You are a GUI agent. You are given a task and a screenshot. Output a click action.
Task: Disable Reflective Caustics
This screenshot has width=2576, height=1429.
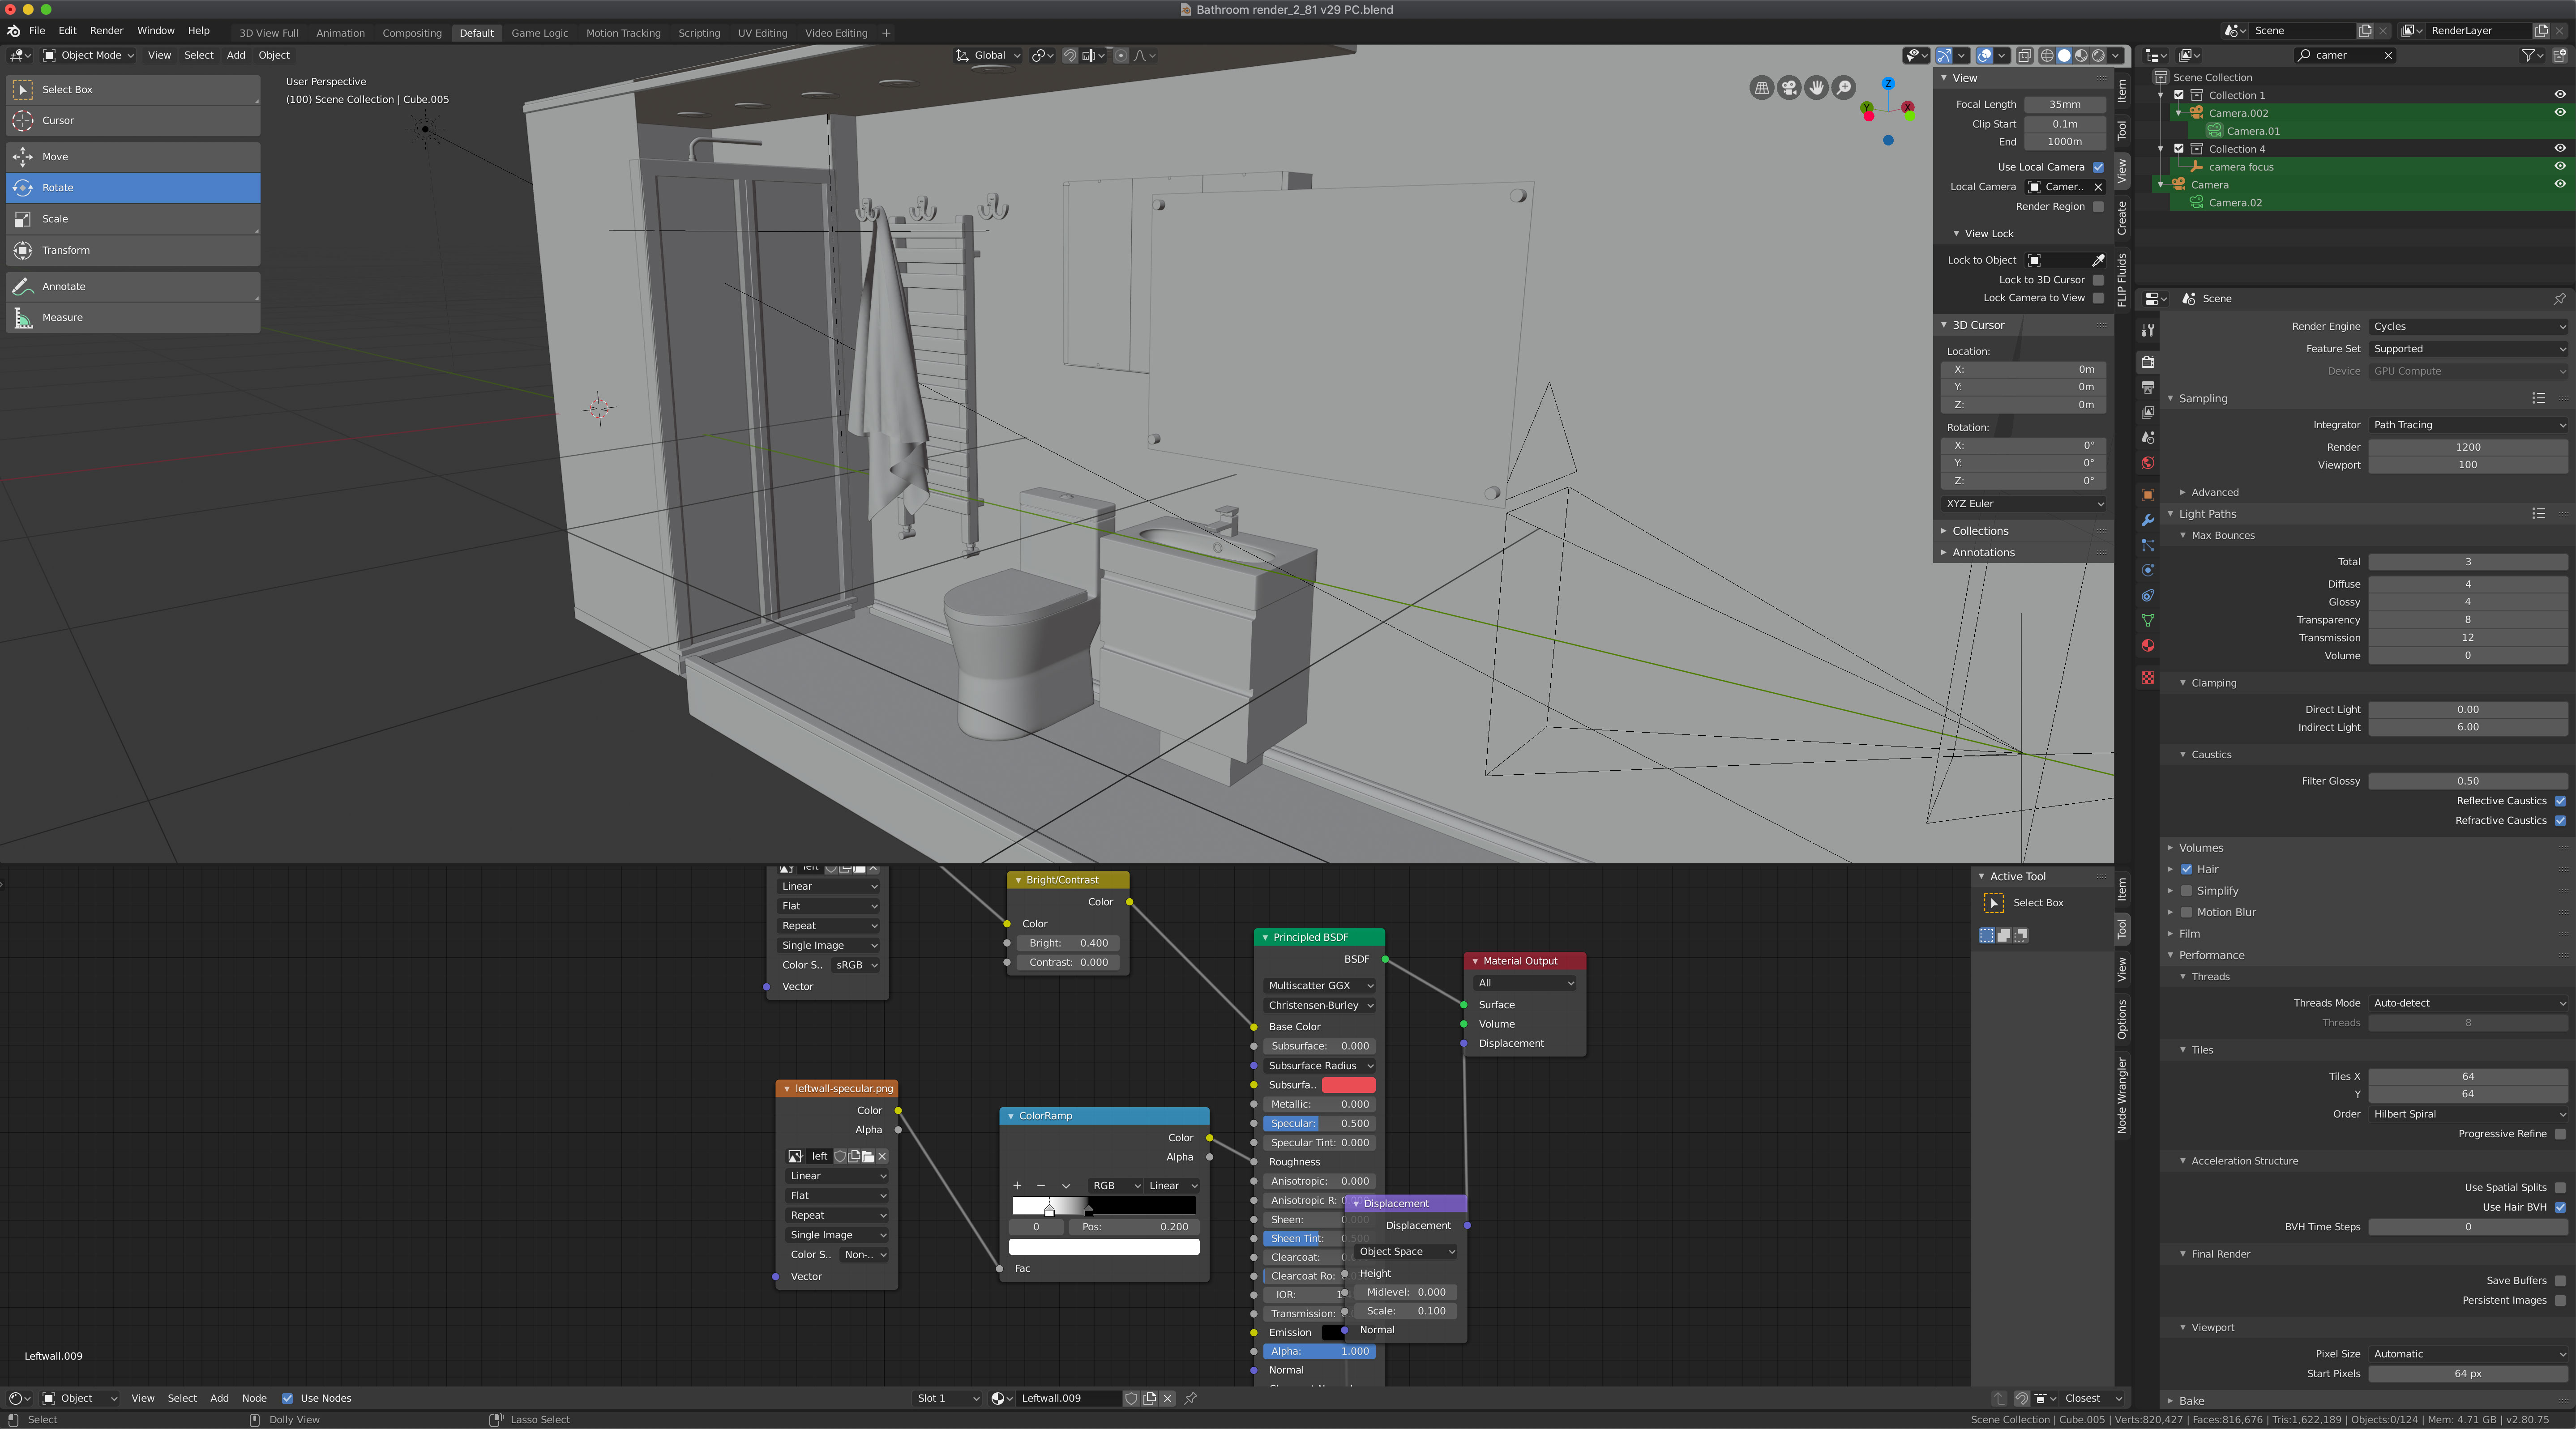[2560, 801]
